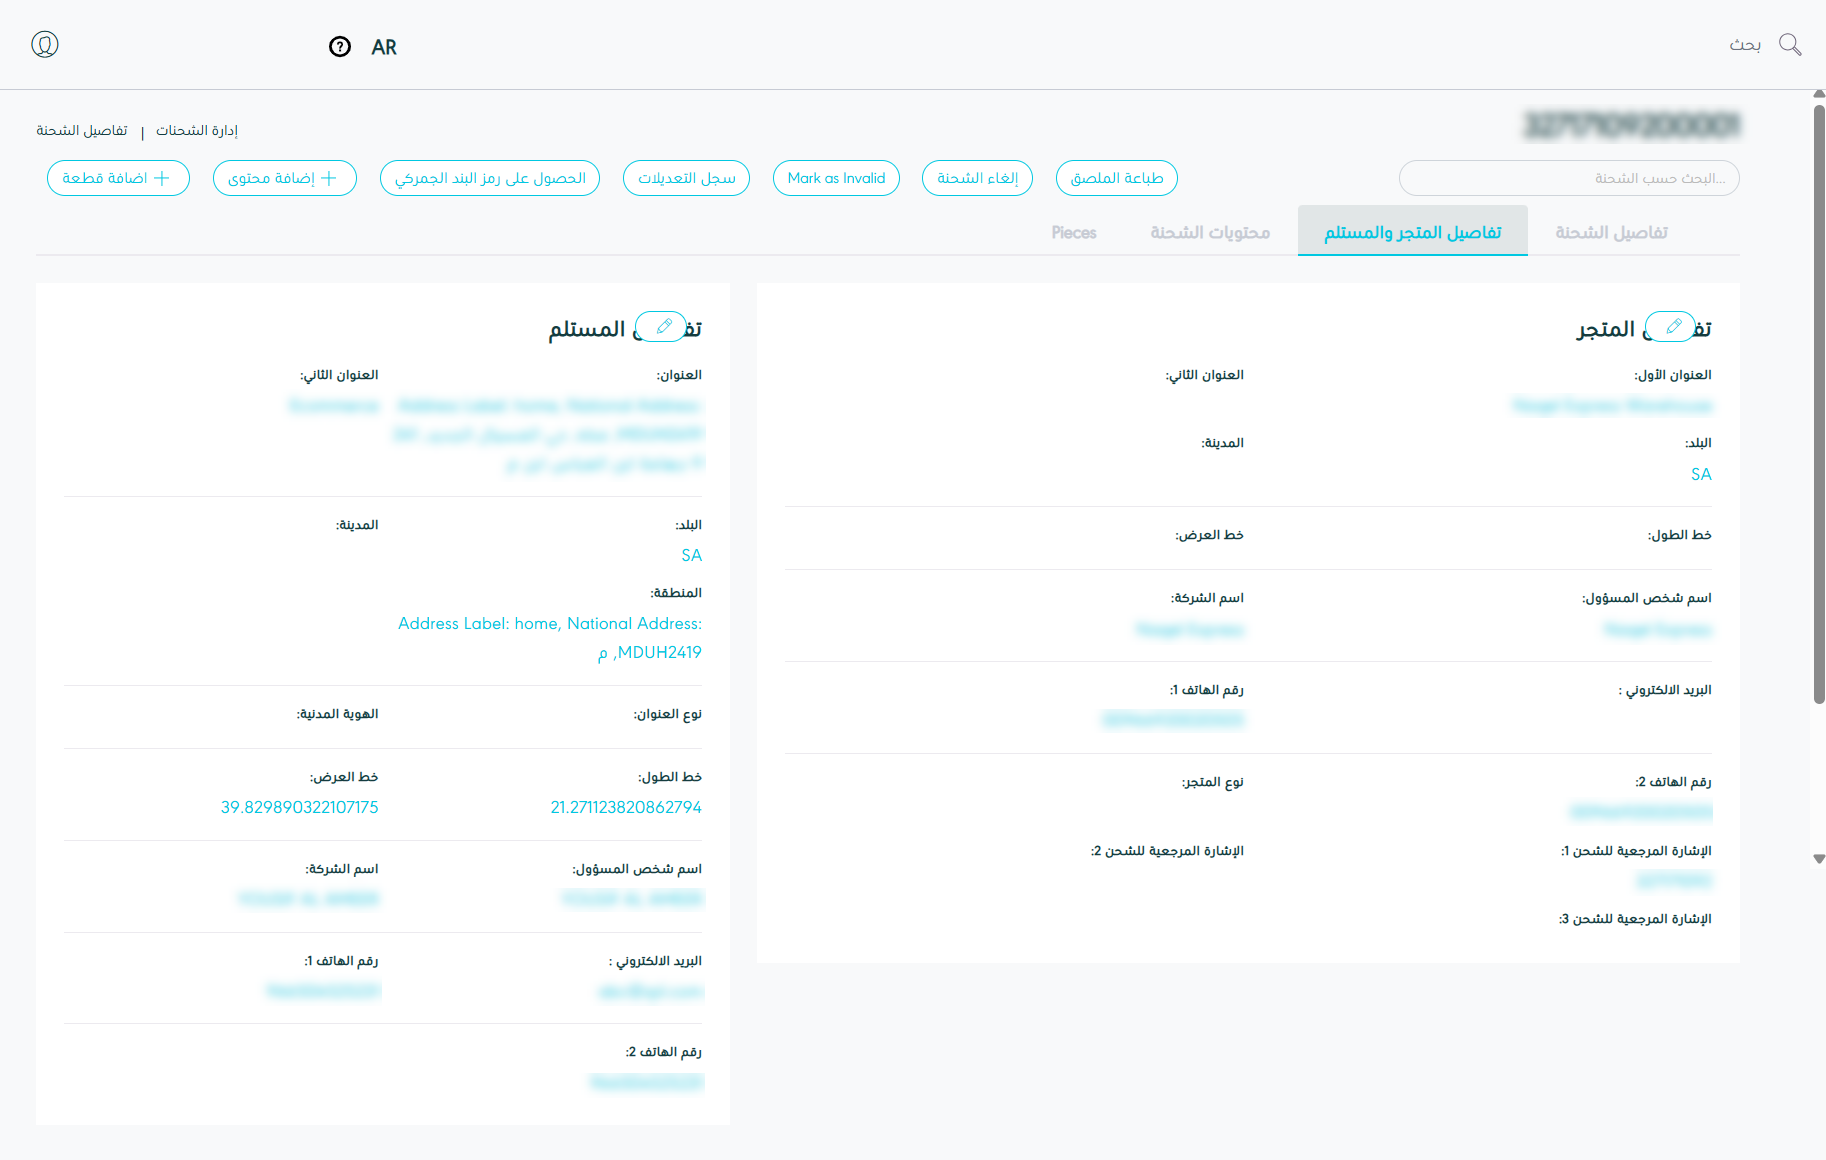Image resolution: width=1826 pixels, height=1160 pixels.
Task: Open help via question mark icon
Action: point(340,47)
